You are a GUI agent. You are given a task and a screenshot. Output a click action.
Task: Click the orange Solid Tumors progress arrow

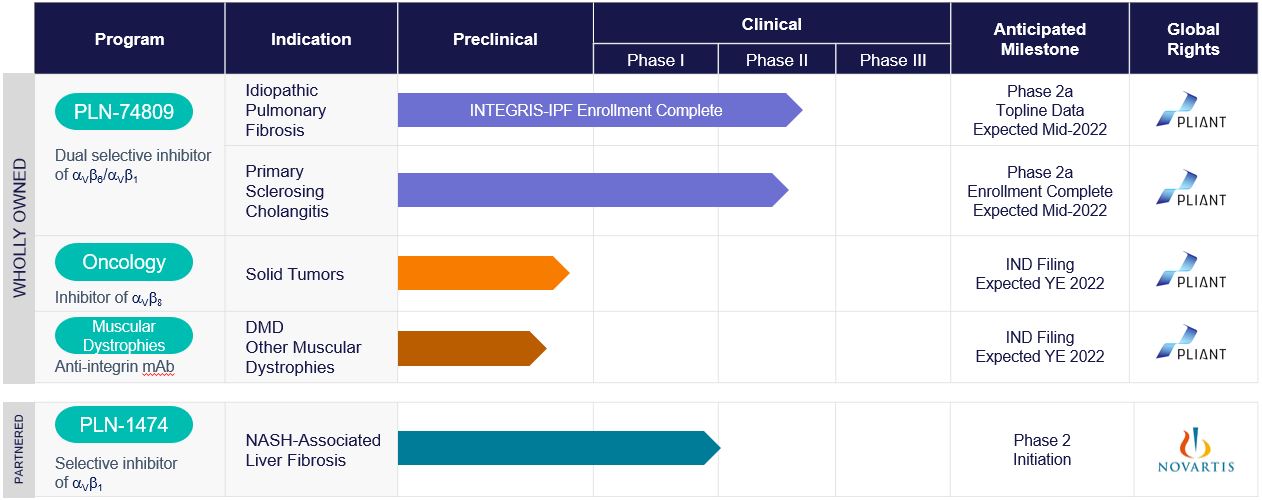click(482, 273)
